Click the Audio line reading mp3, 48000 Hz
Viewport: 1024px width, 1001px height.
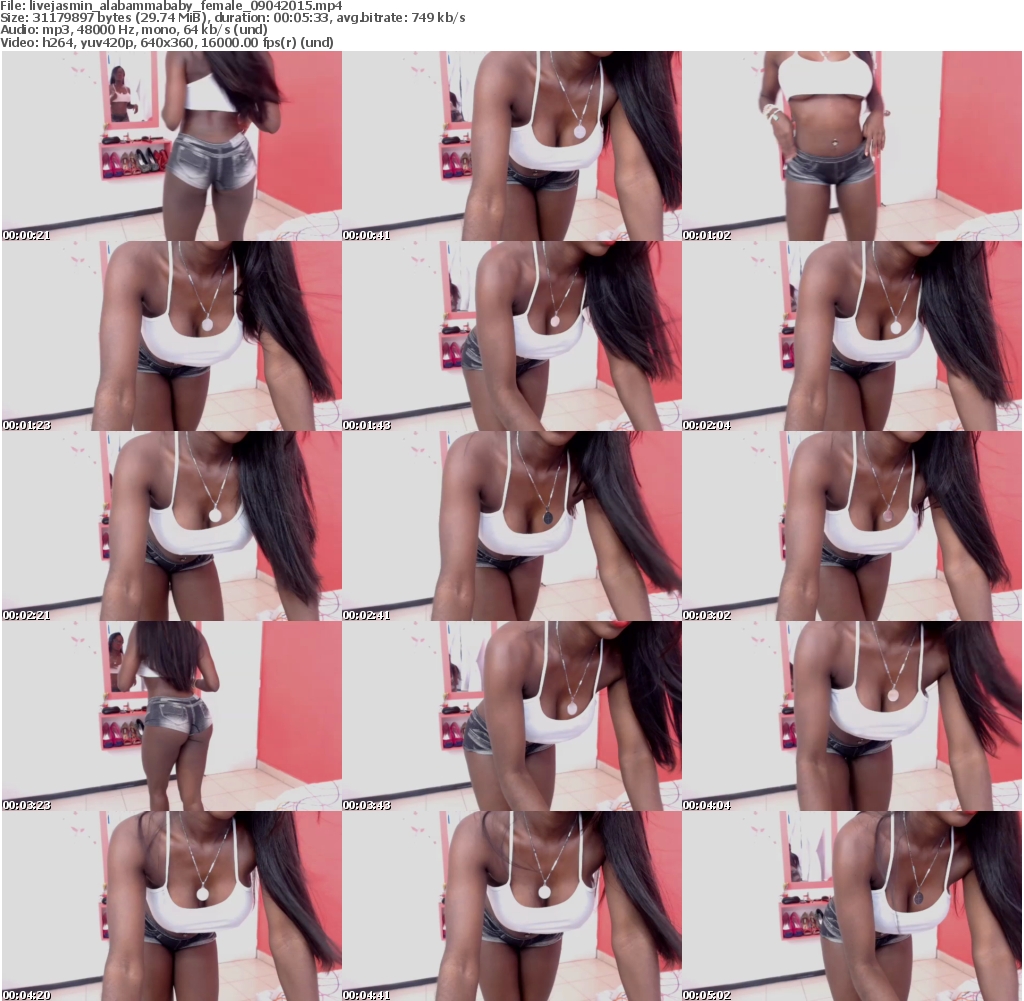pyautogui.click(x=134, y=30)
